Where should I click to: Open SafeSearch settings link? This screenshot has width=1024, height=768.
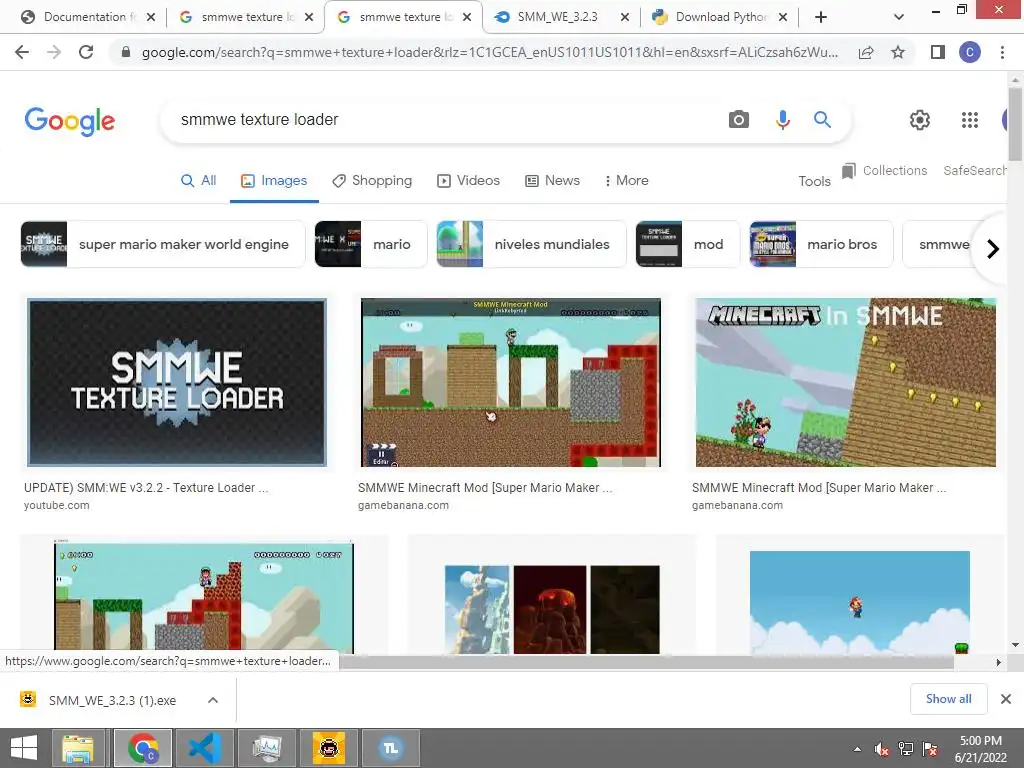coord(974,170)
